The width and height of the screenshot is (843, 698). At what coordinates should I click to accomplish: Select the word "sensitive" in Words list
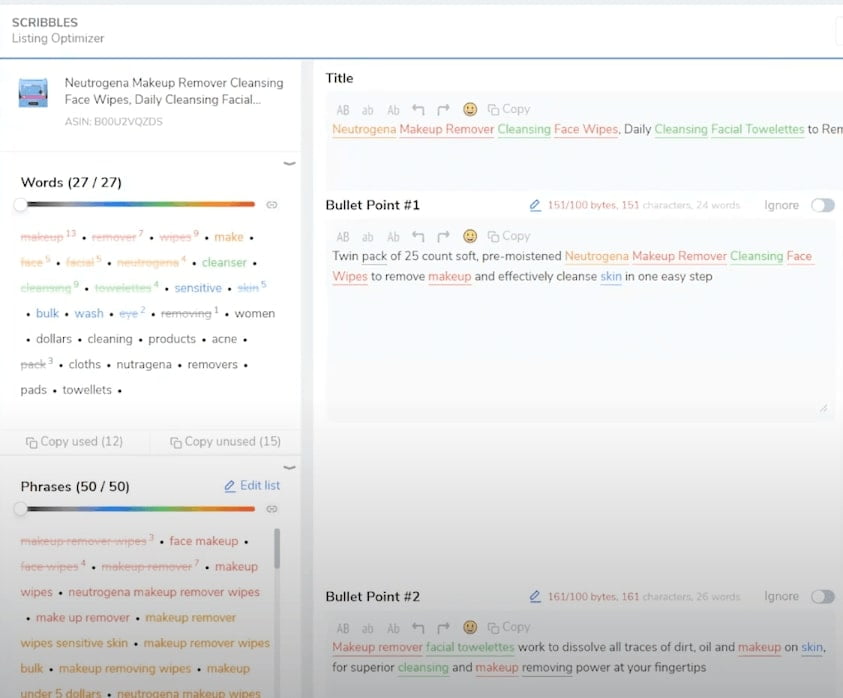pos(198,288)
